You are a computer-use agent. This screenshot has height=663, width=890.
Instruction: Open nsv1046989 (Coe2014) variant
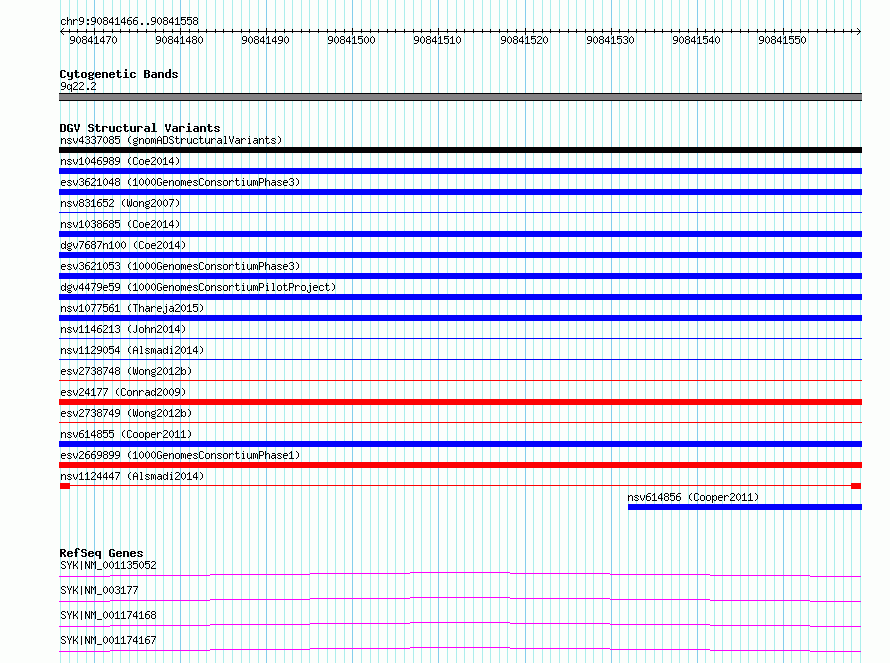(120, 161)
